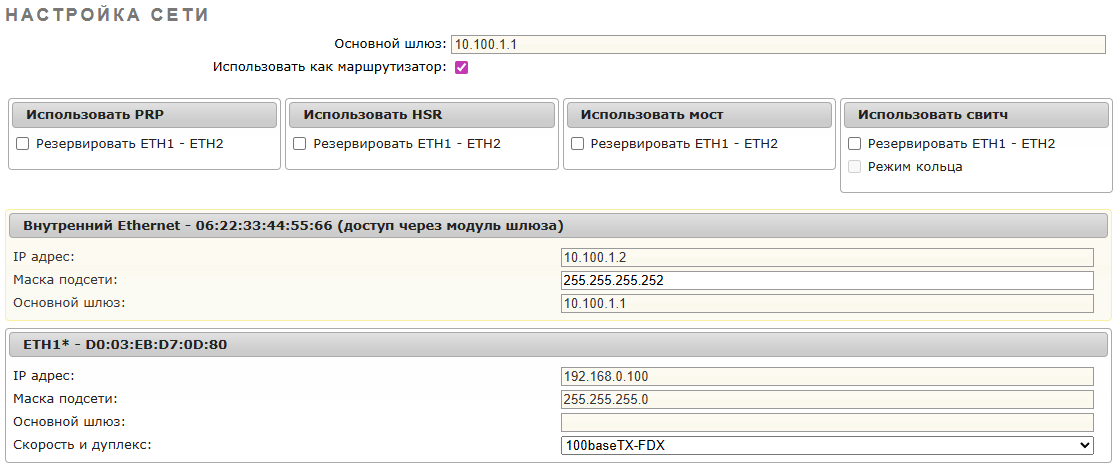Click the 'Использовать PRP' header button

coord(144,115)
